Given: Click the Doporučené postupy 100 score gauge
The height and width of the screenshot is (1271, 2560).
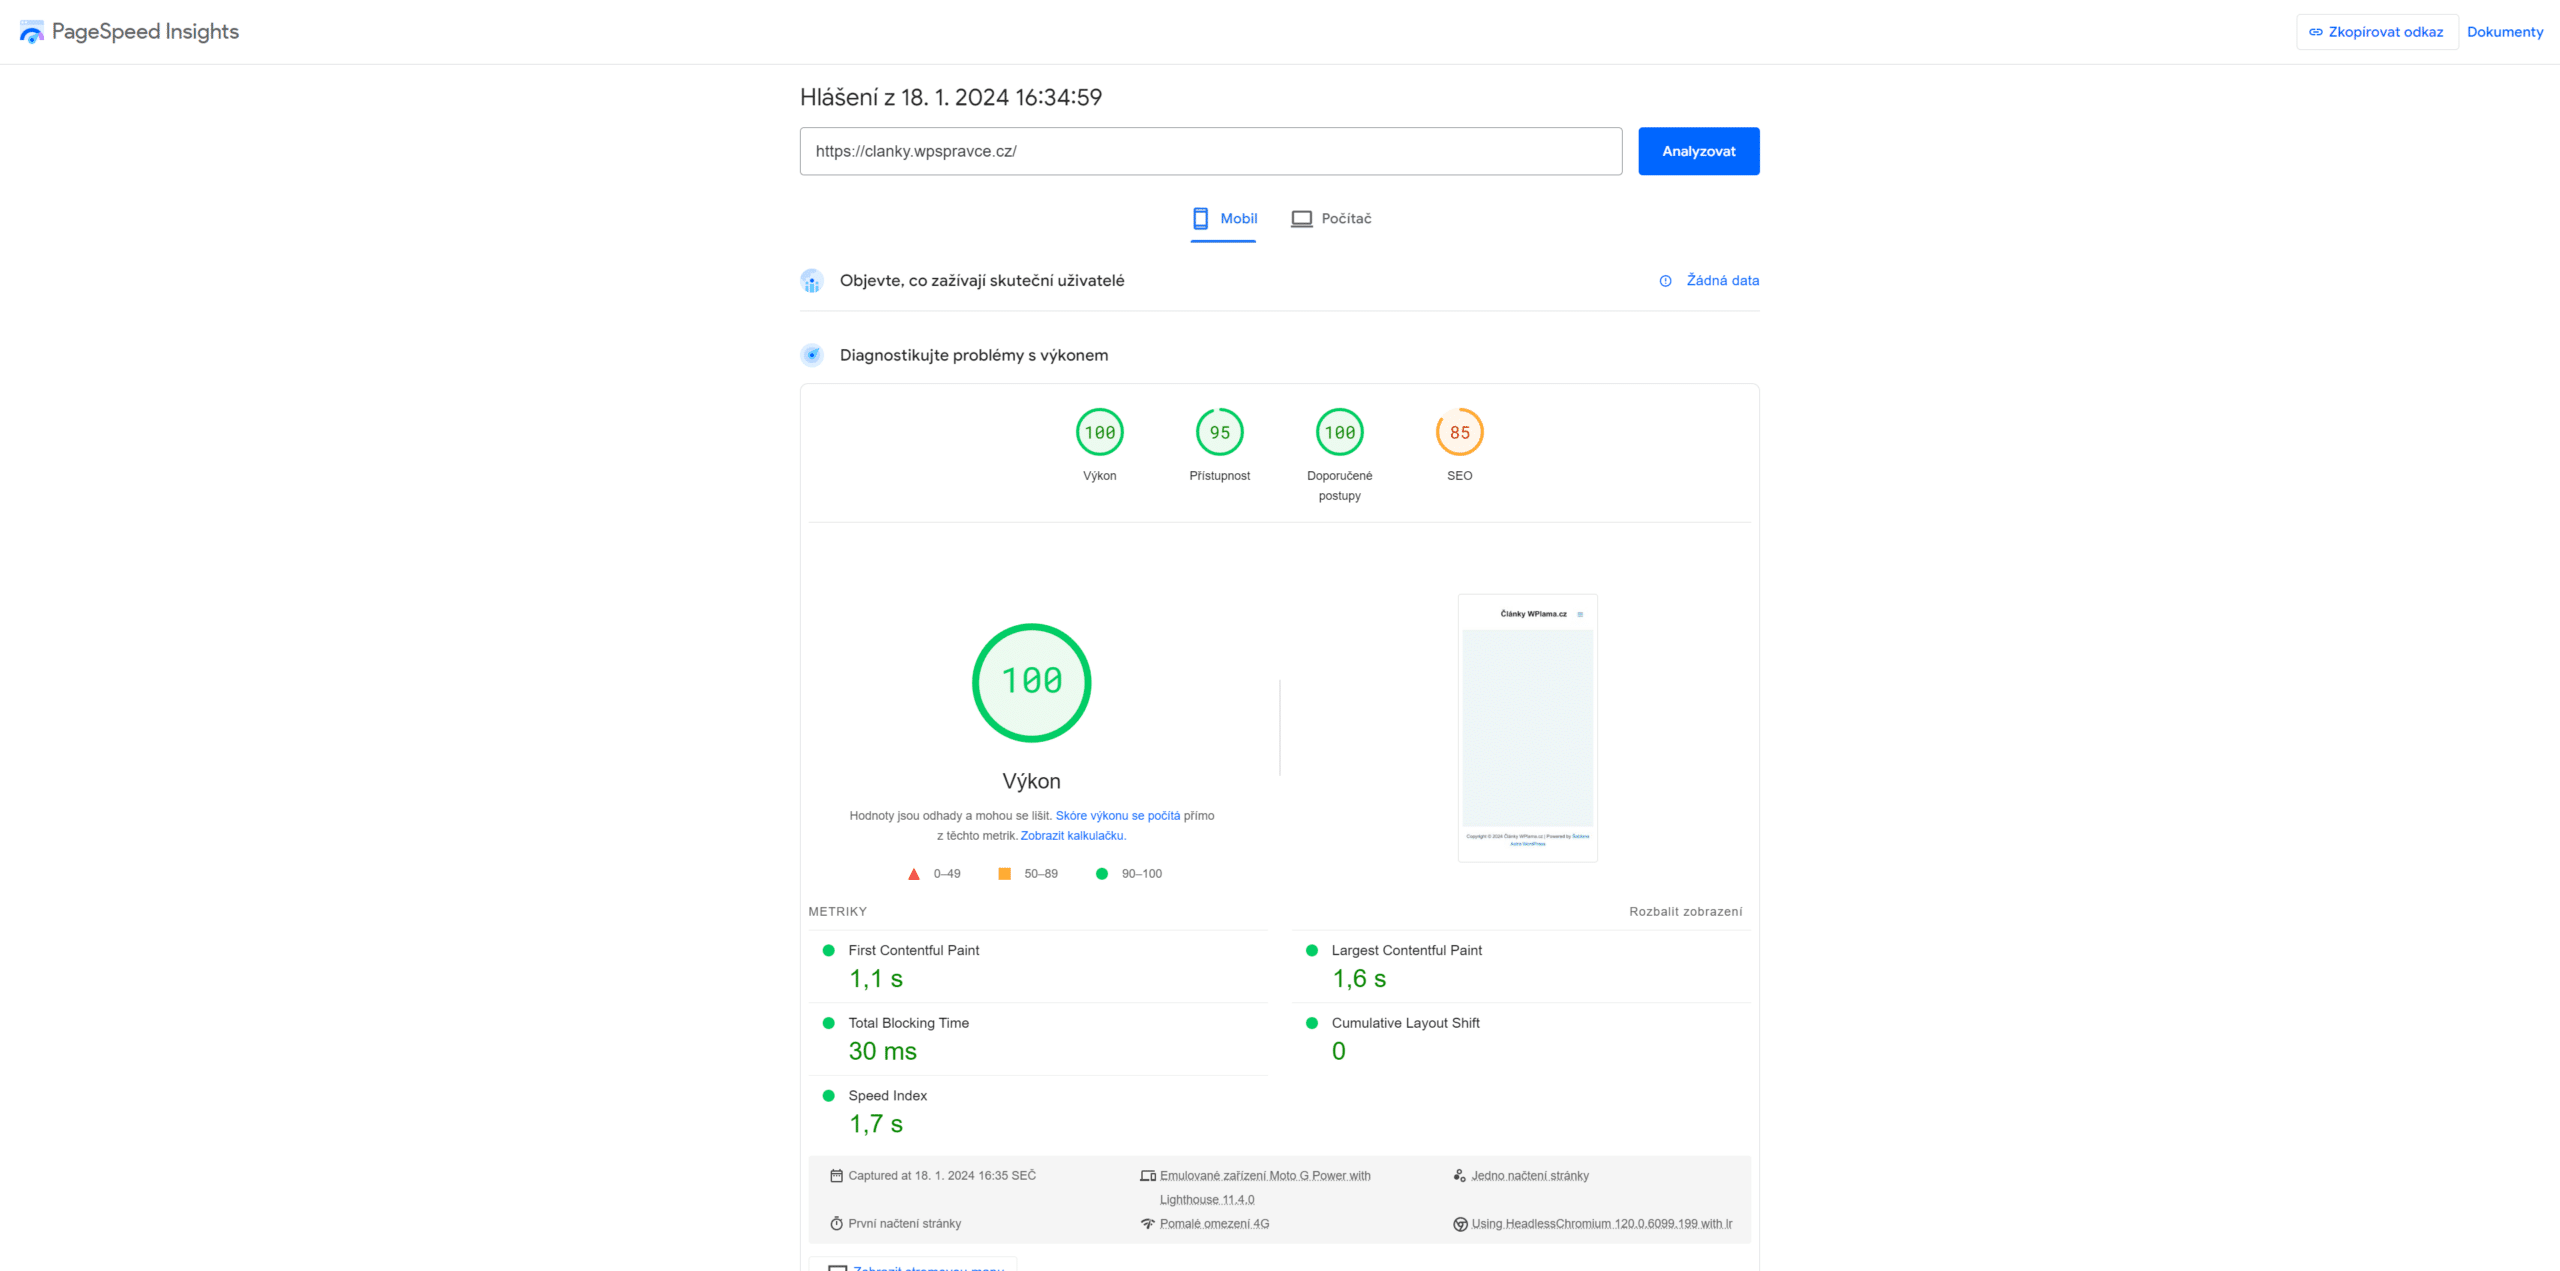Looking at the screenshot, I should pyautogui.click(x=1340, y=432).
